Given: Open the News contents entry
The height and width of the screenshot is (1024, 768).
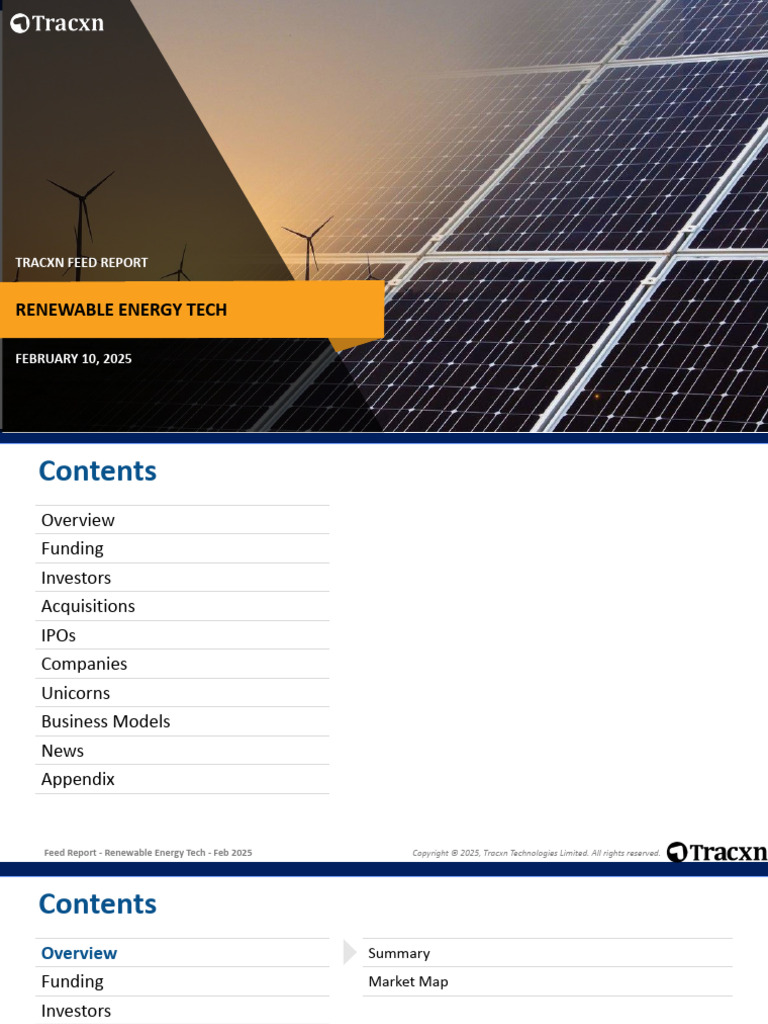Looking at the screenshot, I should coord(182,750).
